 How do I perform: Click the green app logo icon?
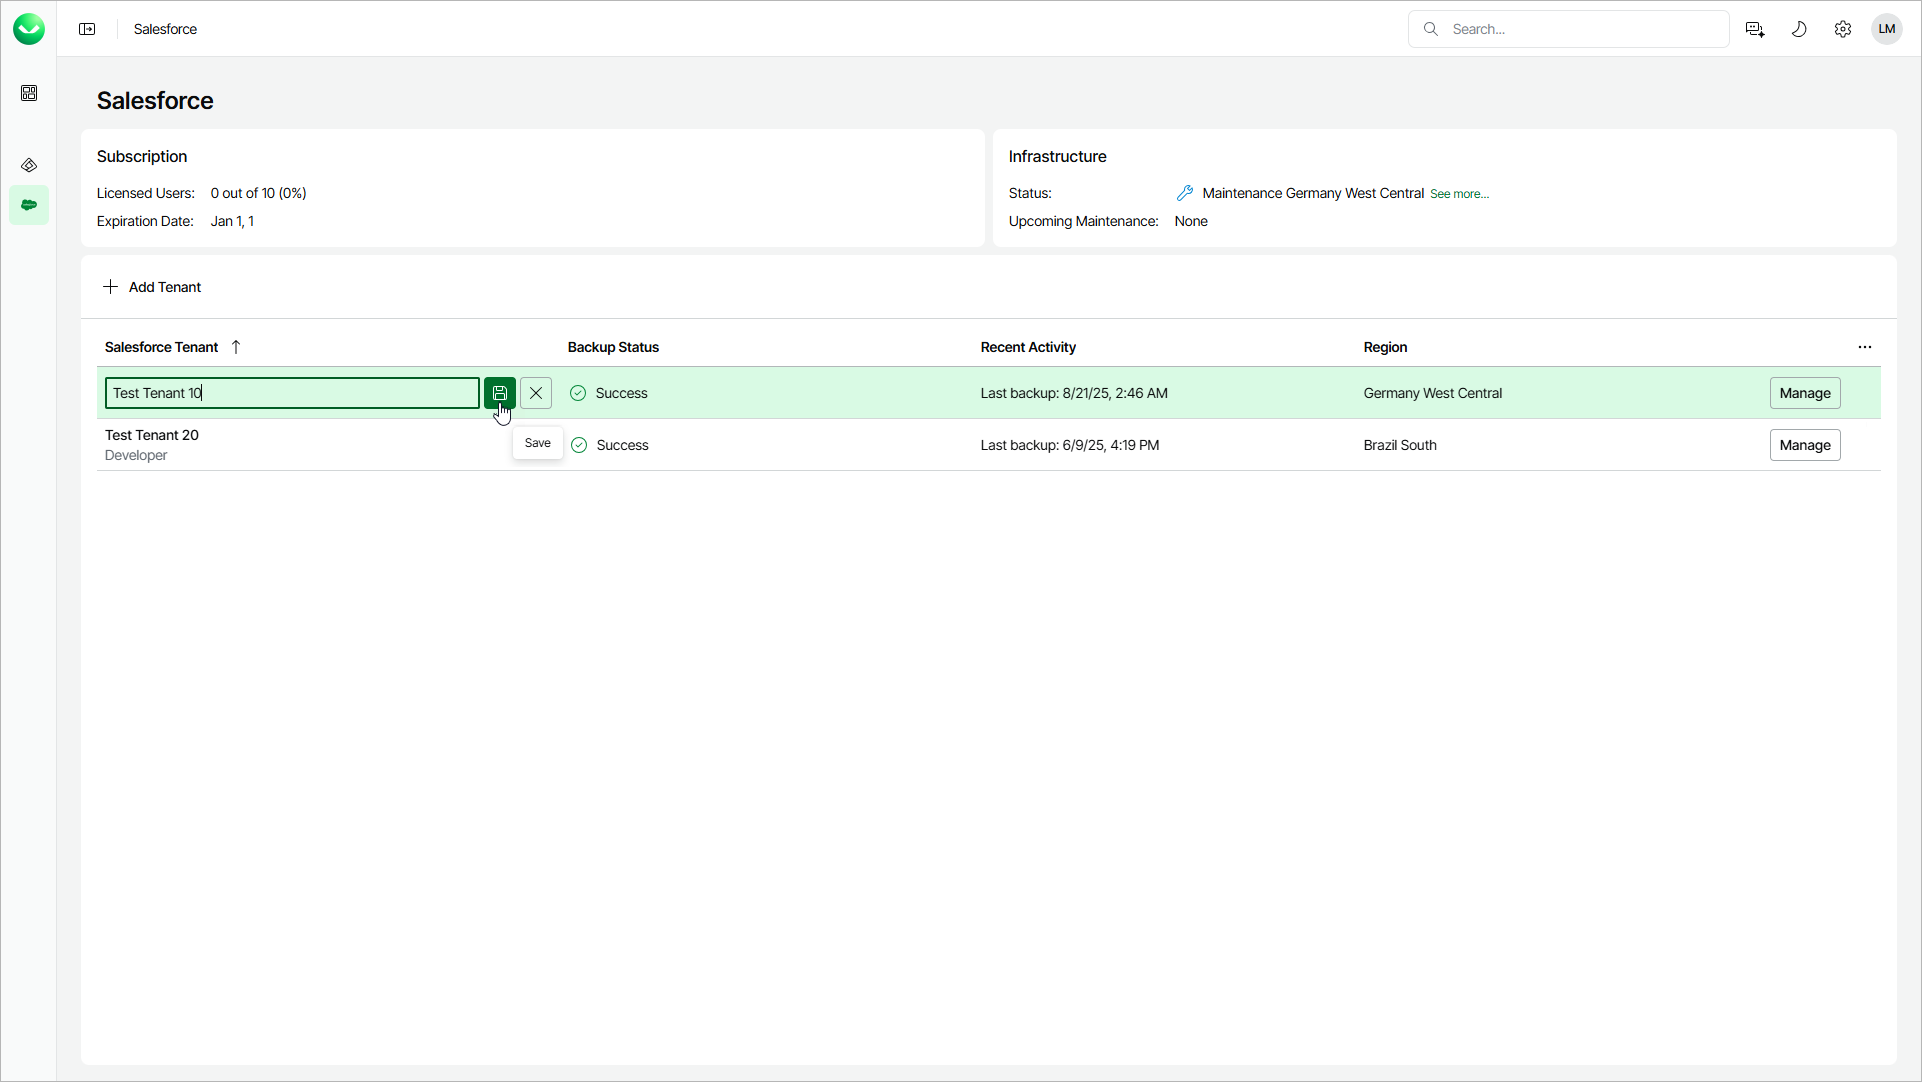pos(29,29)
